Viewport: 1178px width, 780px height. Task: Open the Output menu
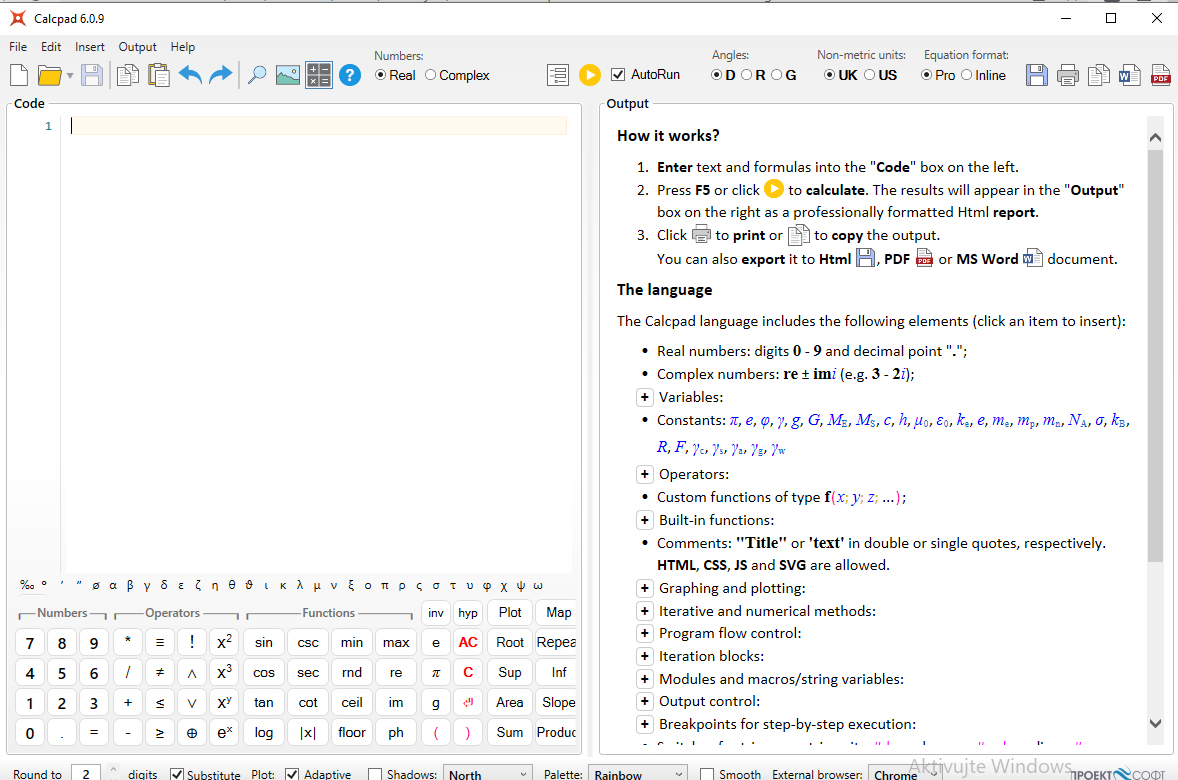(137, 47)
